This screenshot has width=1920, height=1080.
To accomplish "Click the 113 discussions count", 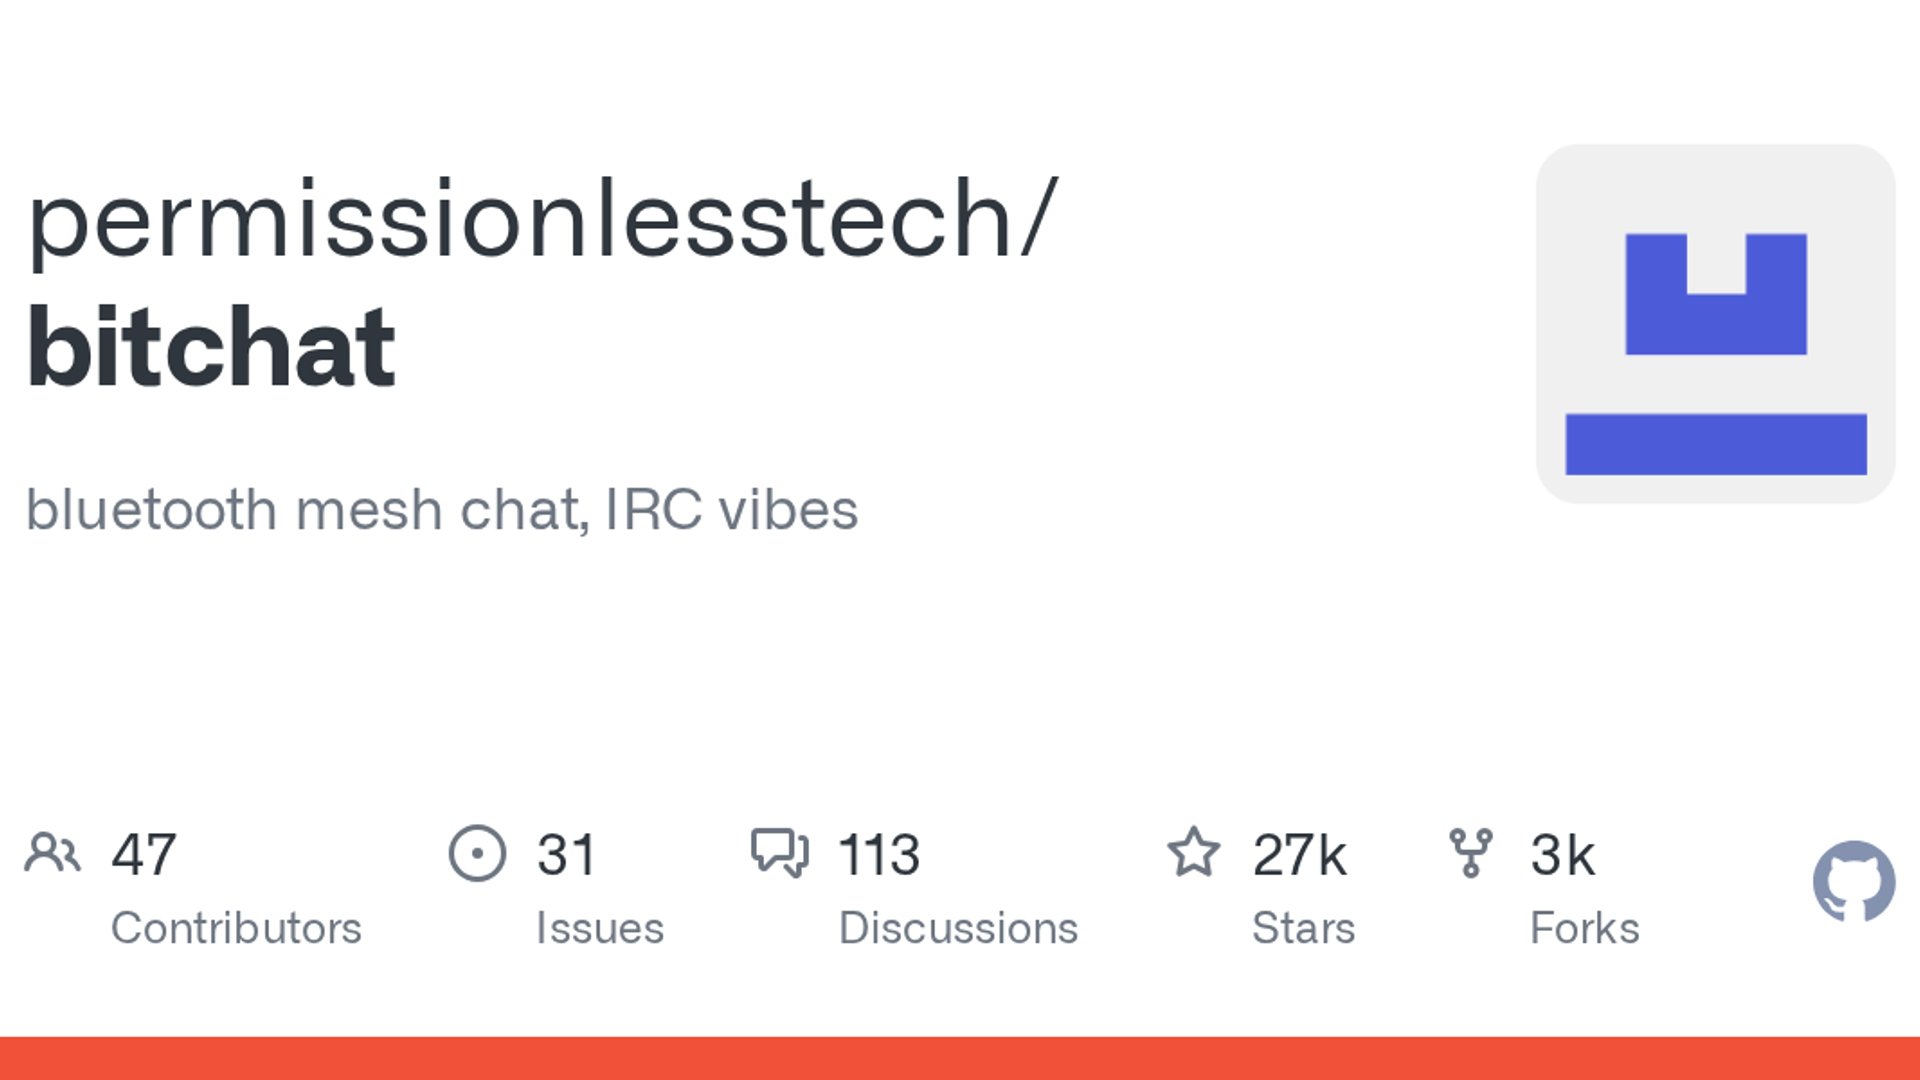I will (879, 855).
